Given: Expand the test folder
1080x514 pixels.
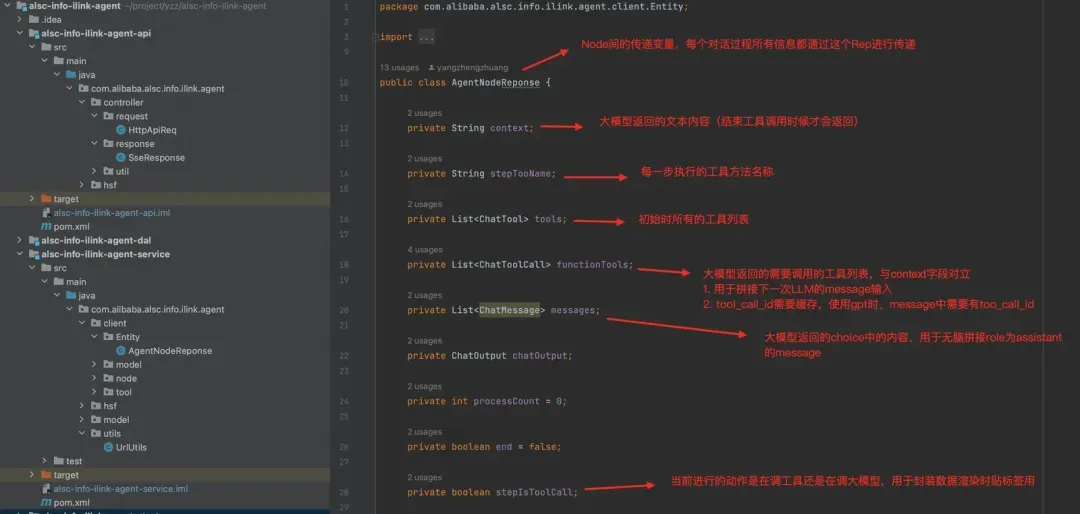Looking at the screenshot, I should (44, 461).
